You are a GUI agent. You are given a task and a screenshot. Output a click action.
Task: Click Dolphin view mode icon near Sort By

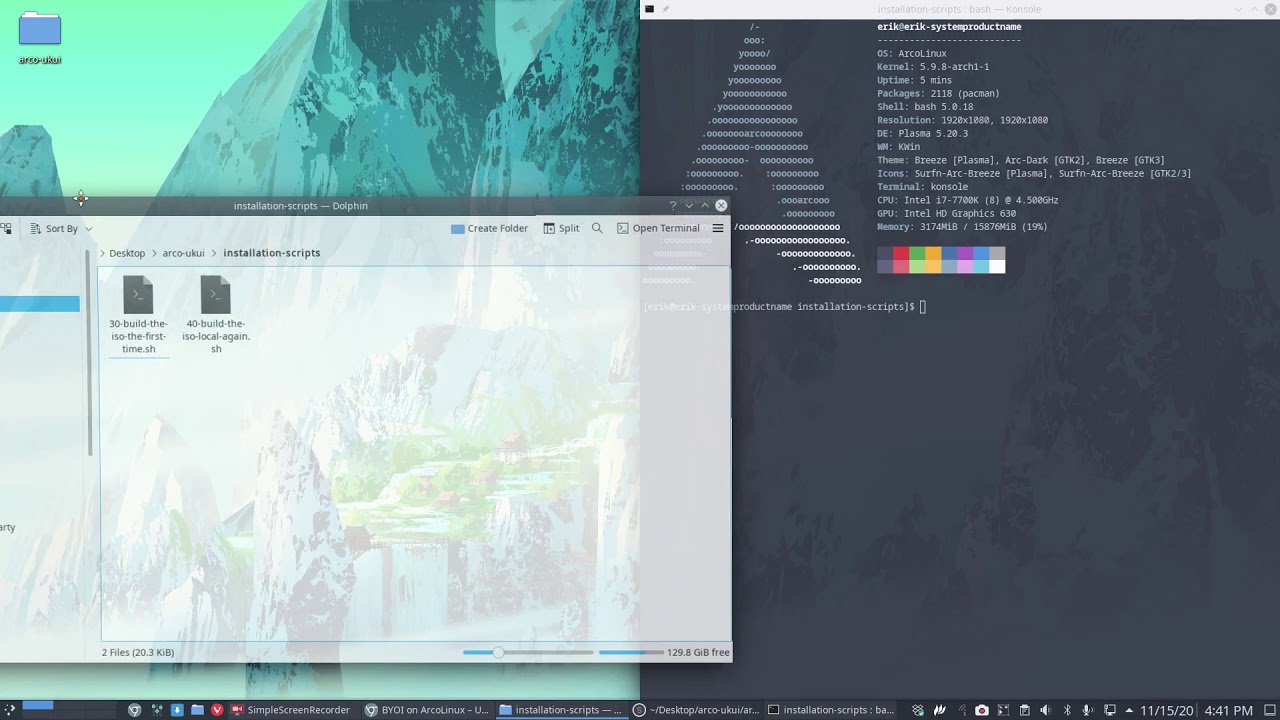pos(6,228)
